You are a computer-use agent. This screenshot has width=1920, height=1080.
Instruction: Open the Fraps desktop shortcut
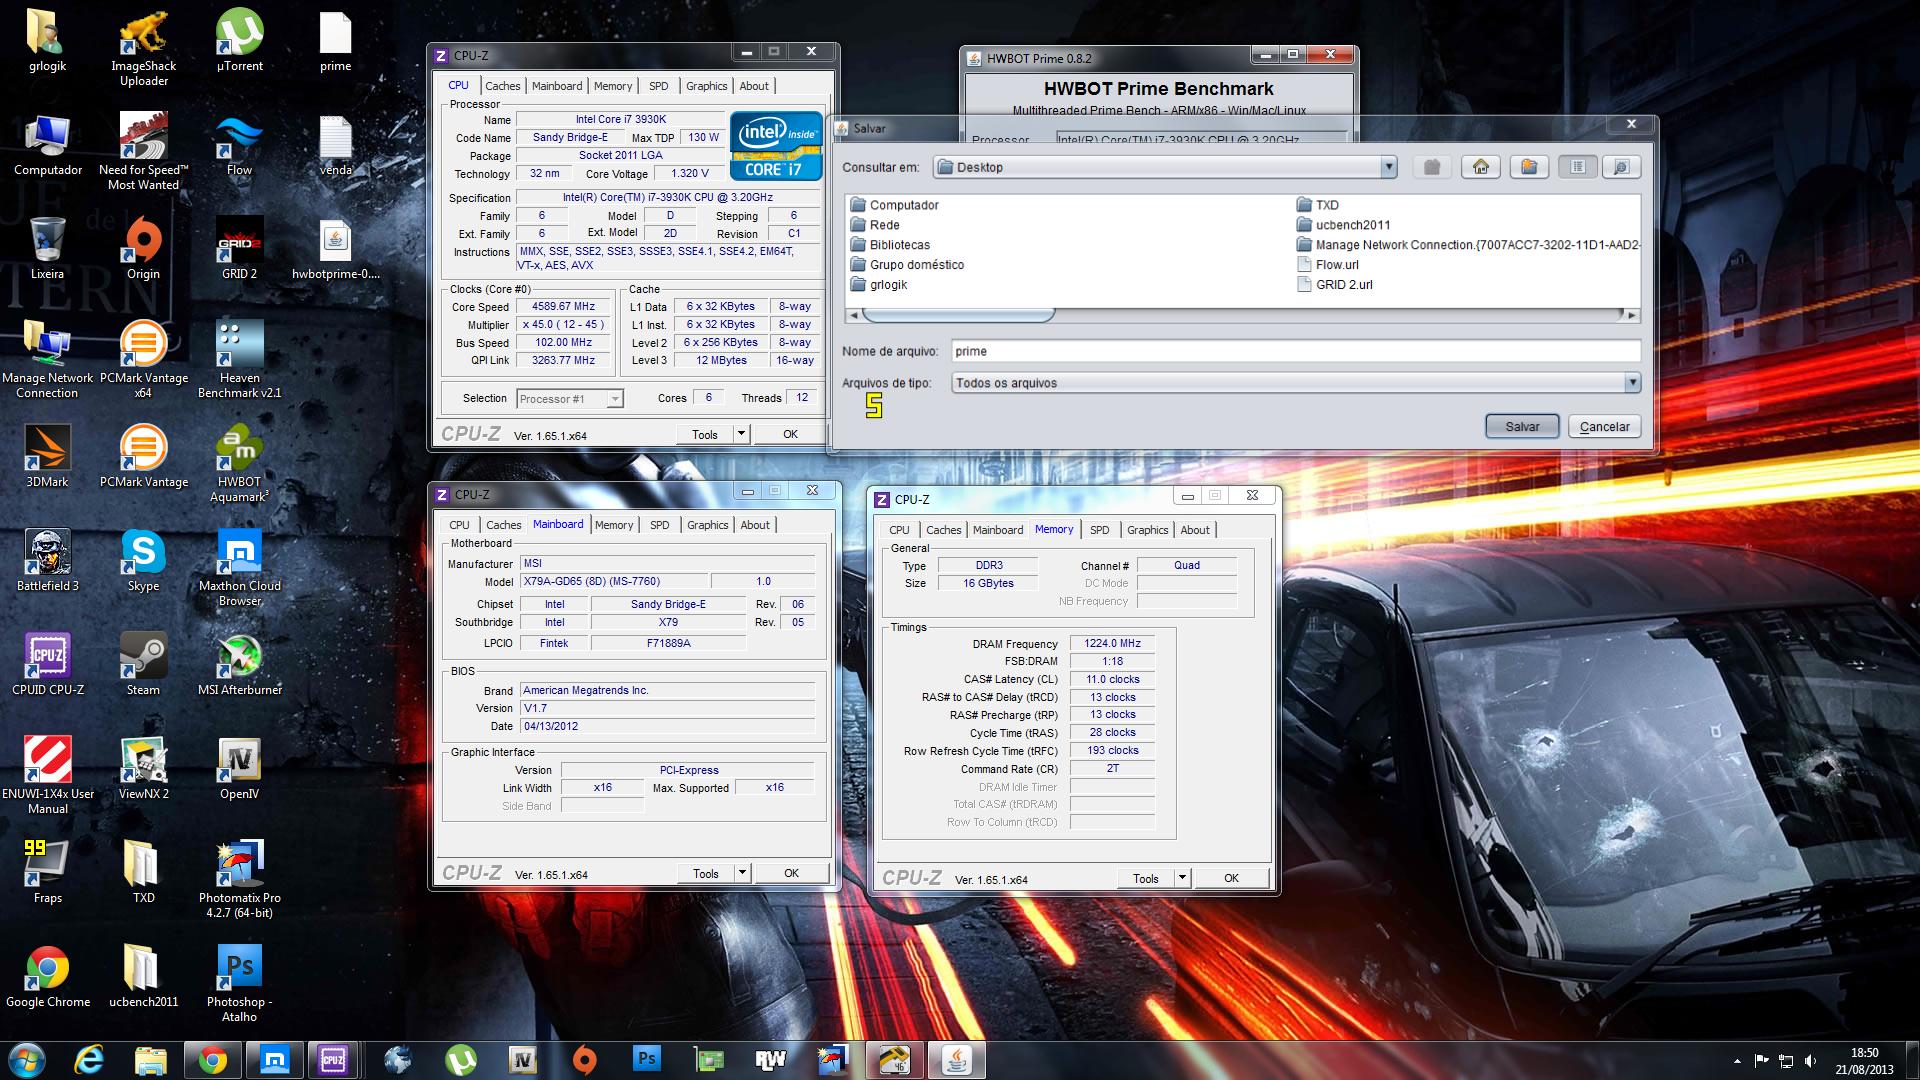coord(47,873)
